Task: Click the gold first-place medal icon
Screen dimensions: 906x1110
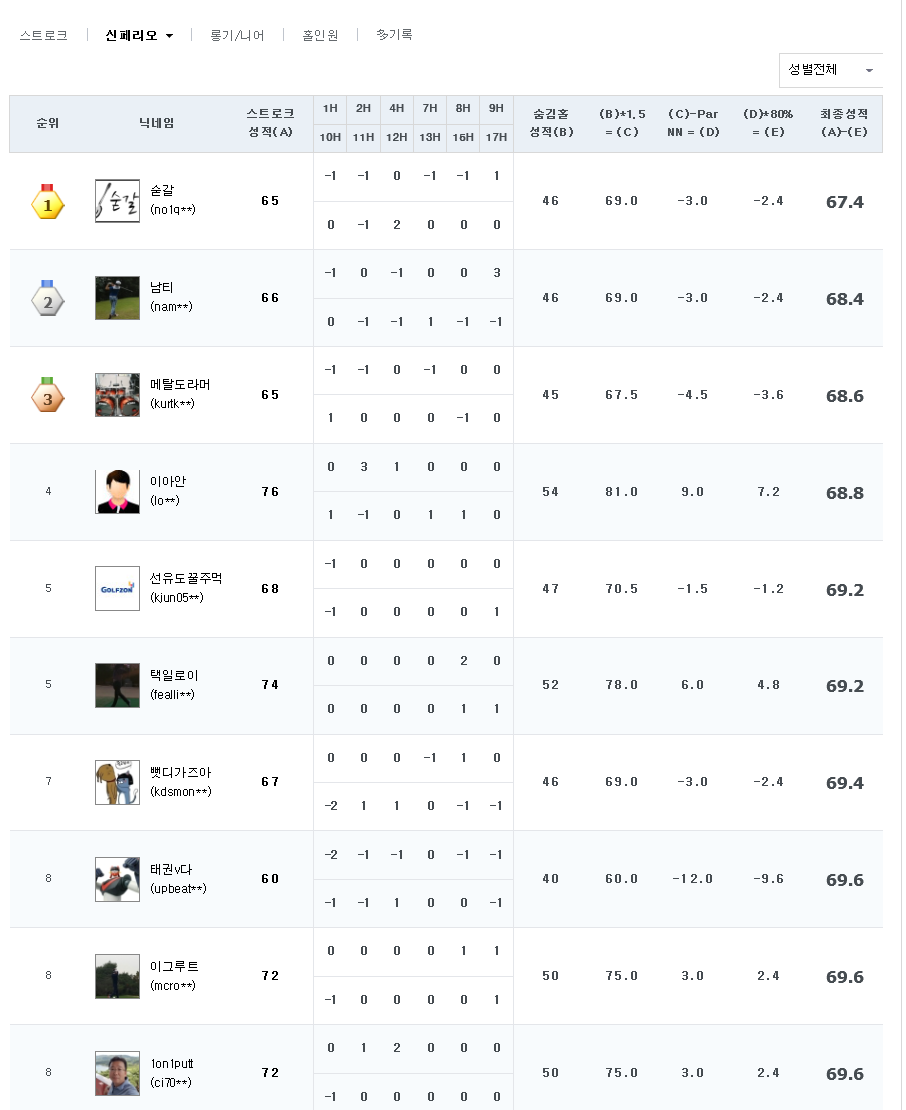Action: [x=47, y=202]
